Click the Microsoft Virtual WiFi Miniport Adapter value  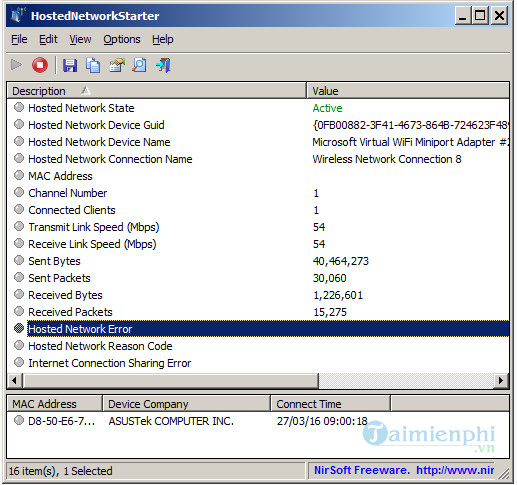coord(410,142)
